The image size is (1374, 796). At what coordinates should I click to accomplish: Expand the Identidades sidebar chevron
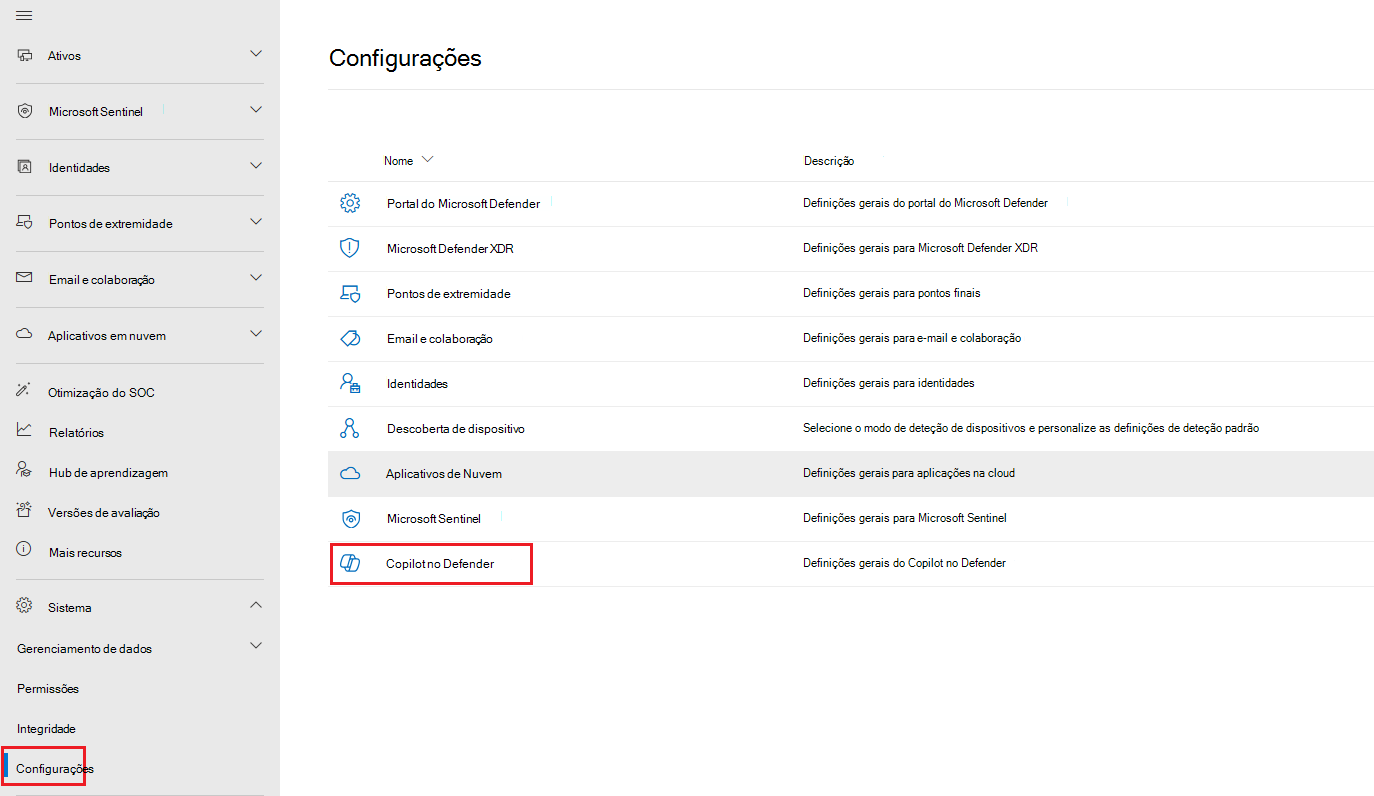pos(256,165)
